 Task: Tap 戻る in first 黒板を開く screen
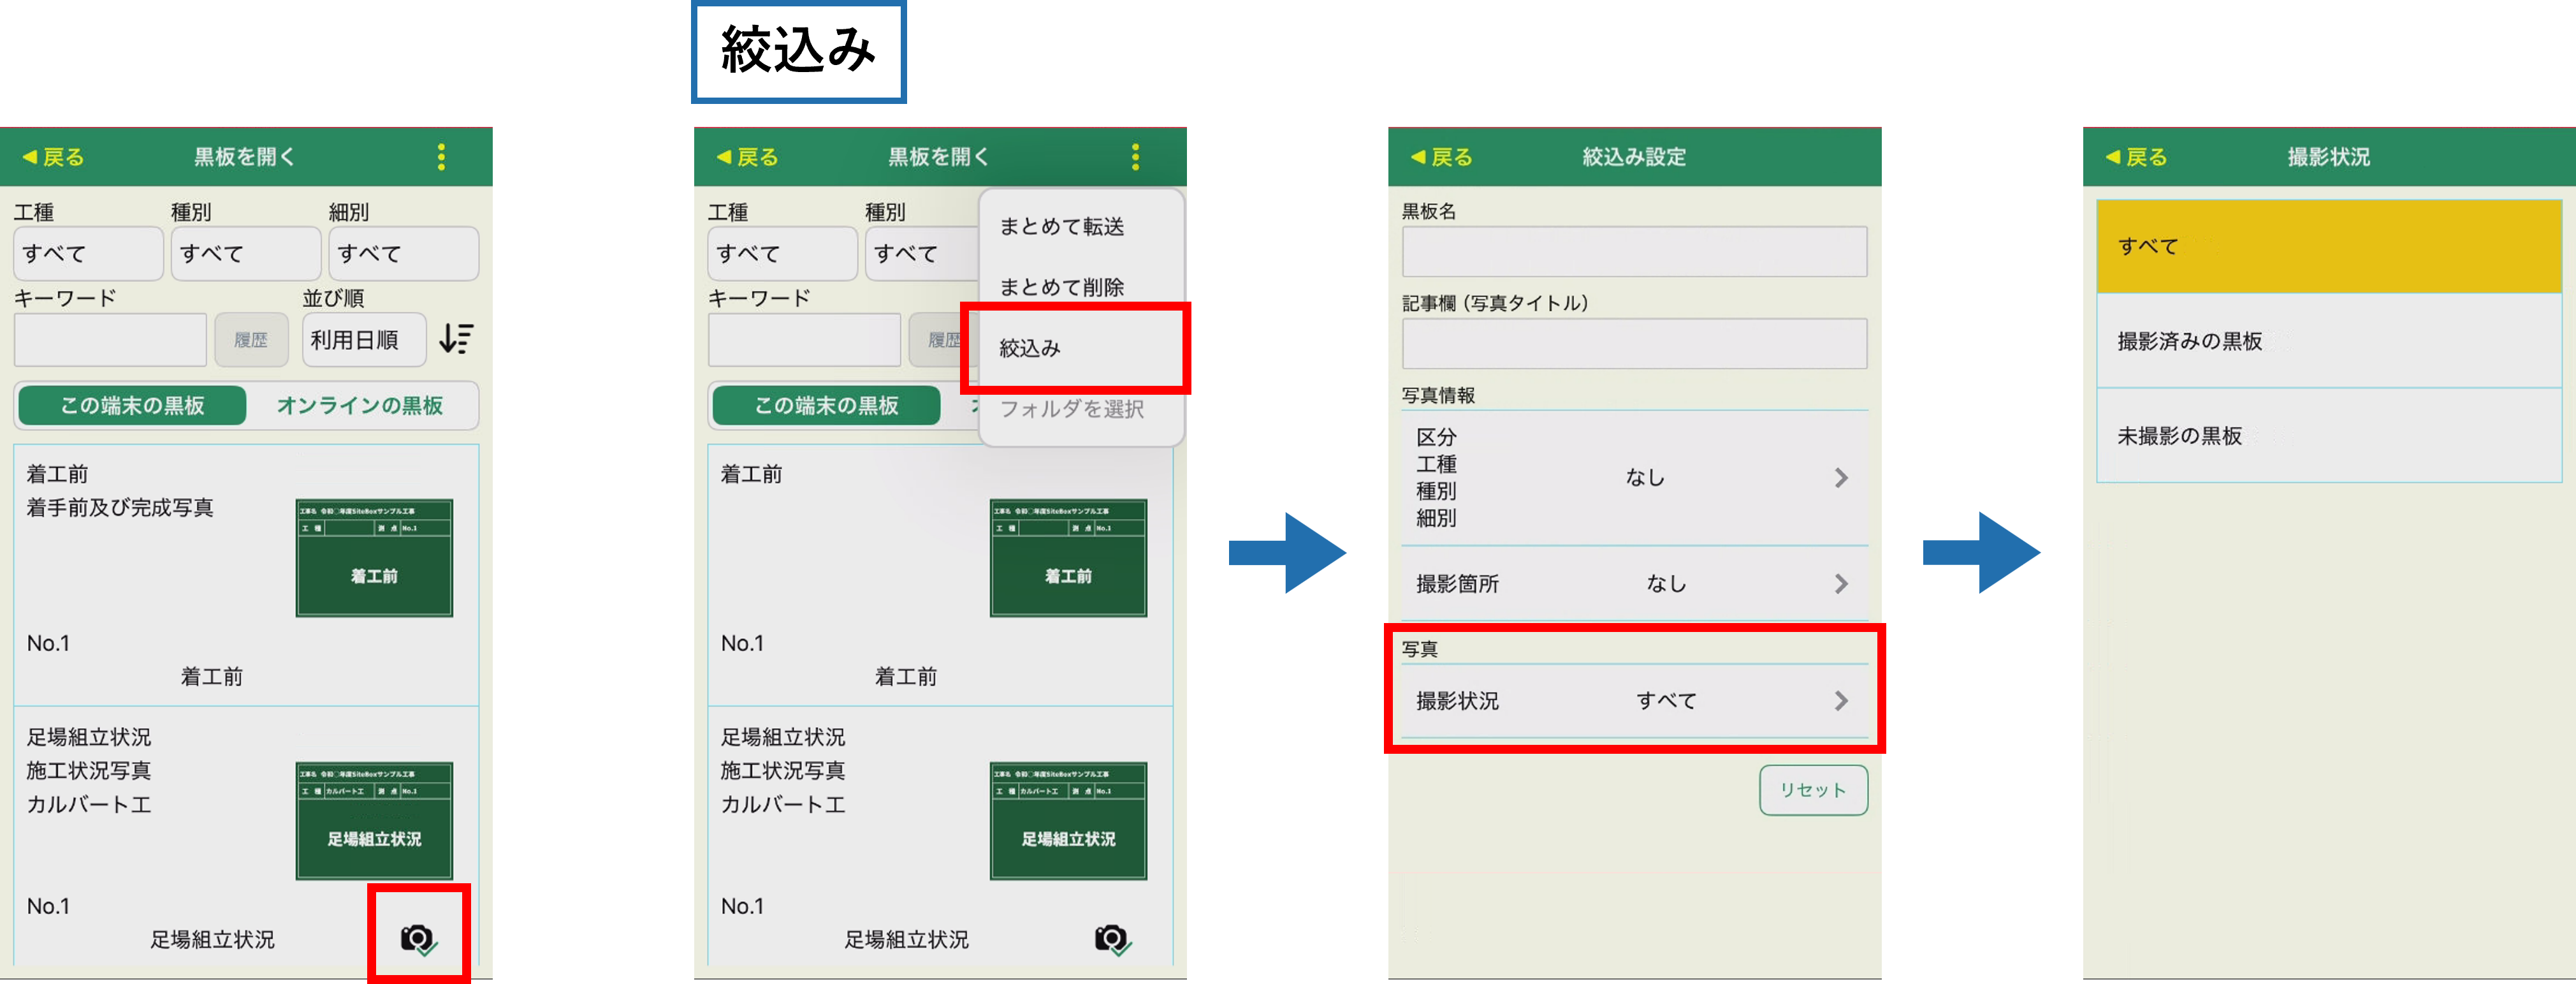(53, 157)
